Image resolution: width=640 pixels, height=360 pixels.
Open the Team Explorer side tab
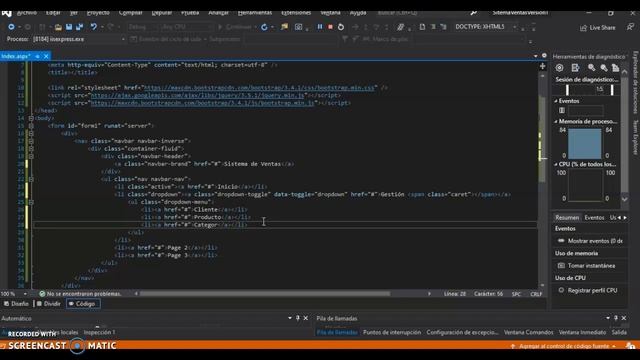tap(635, 138)
